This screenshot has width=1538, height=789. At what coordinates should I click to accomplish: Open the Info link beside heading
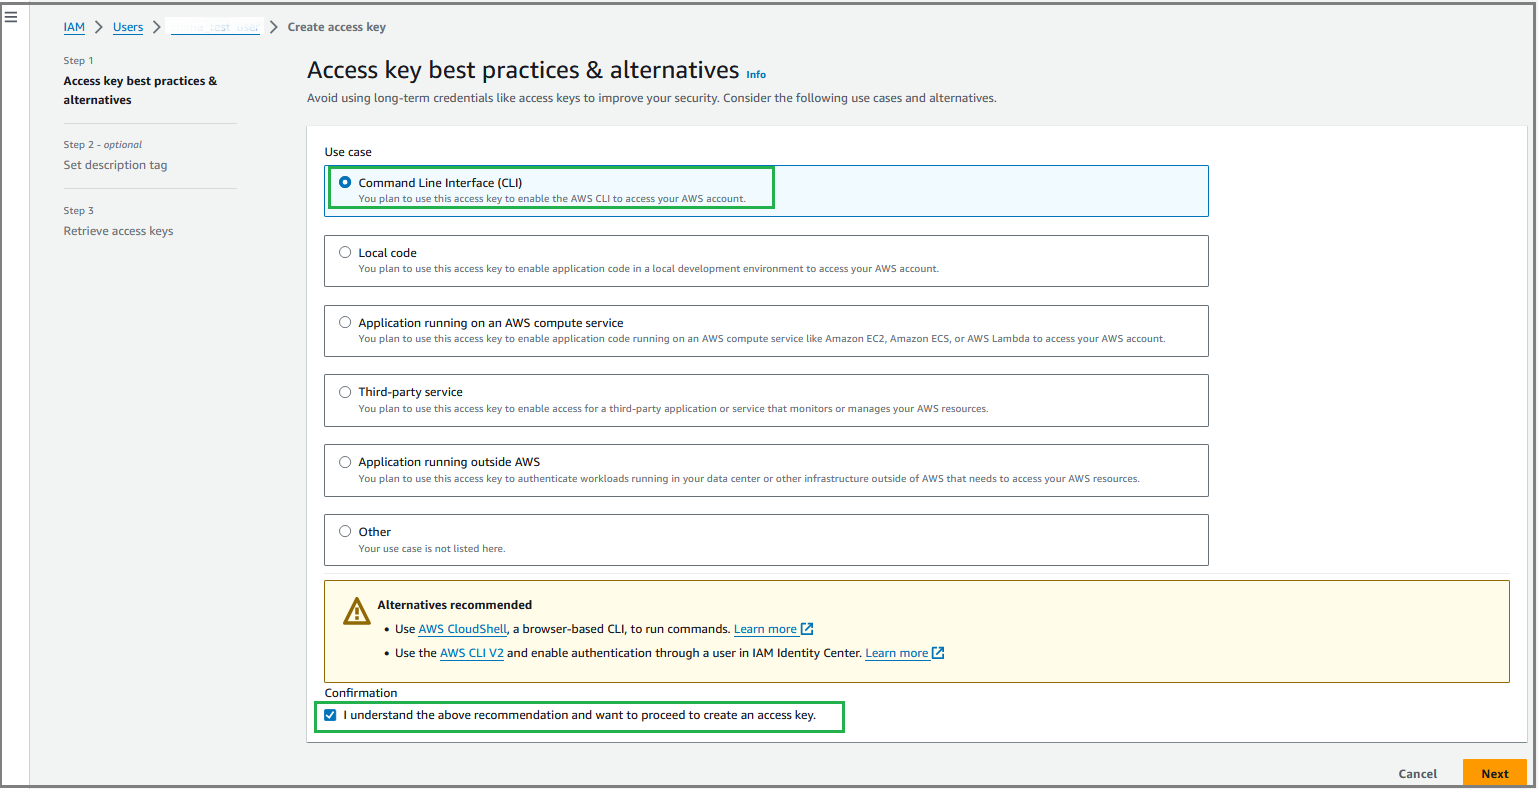coord(756,74)
